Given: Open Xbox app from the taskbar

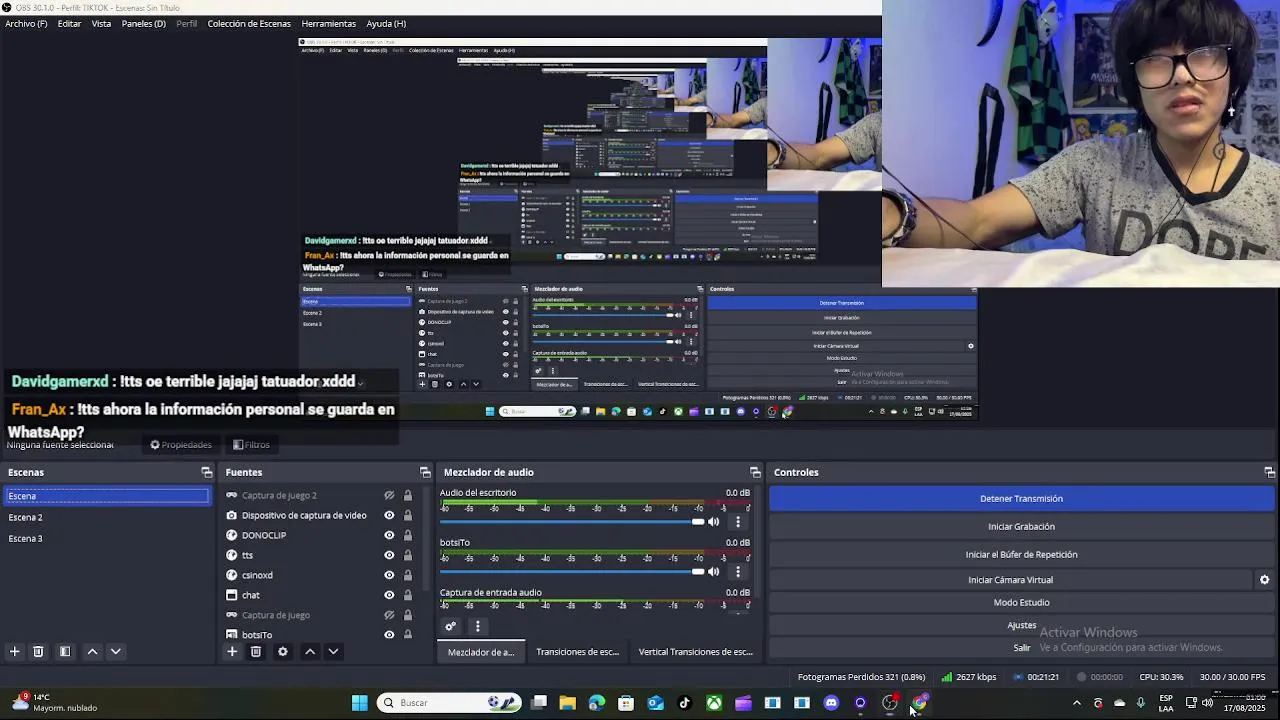Looking at the screenshot, I should coord(714,703).
